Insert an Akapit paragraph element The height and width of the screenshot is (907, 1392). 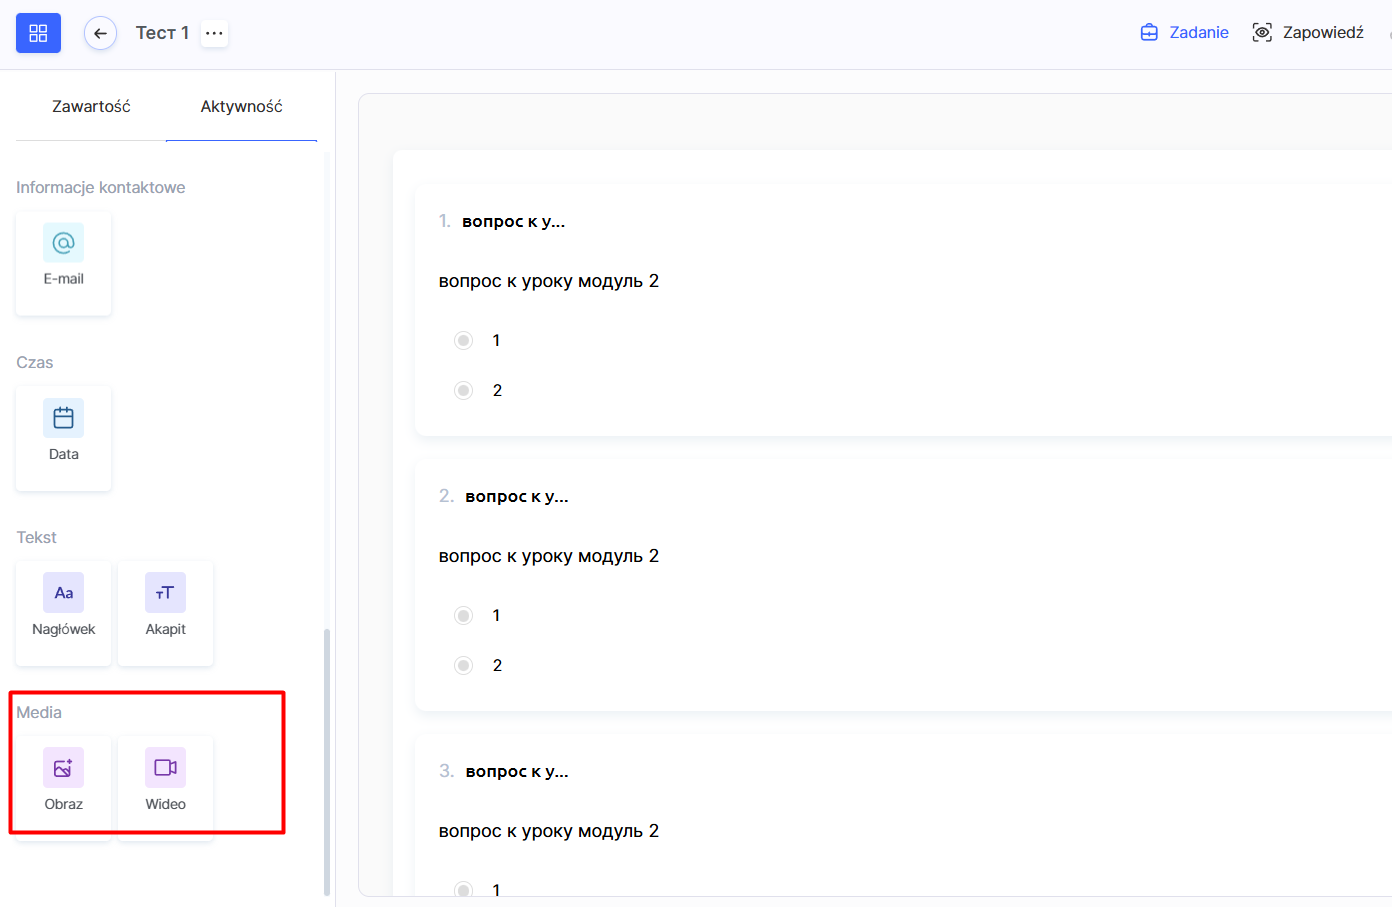pos(165,613)
